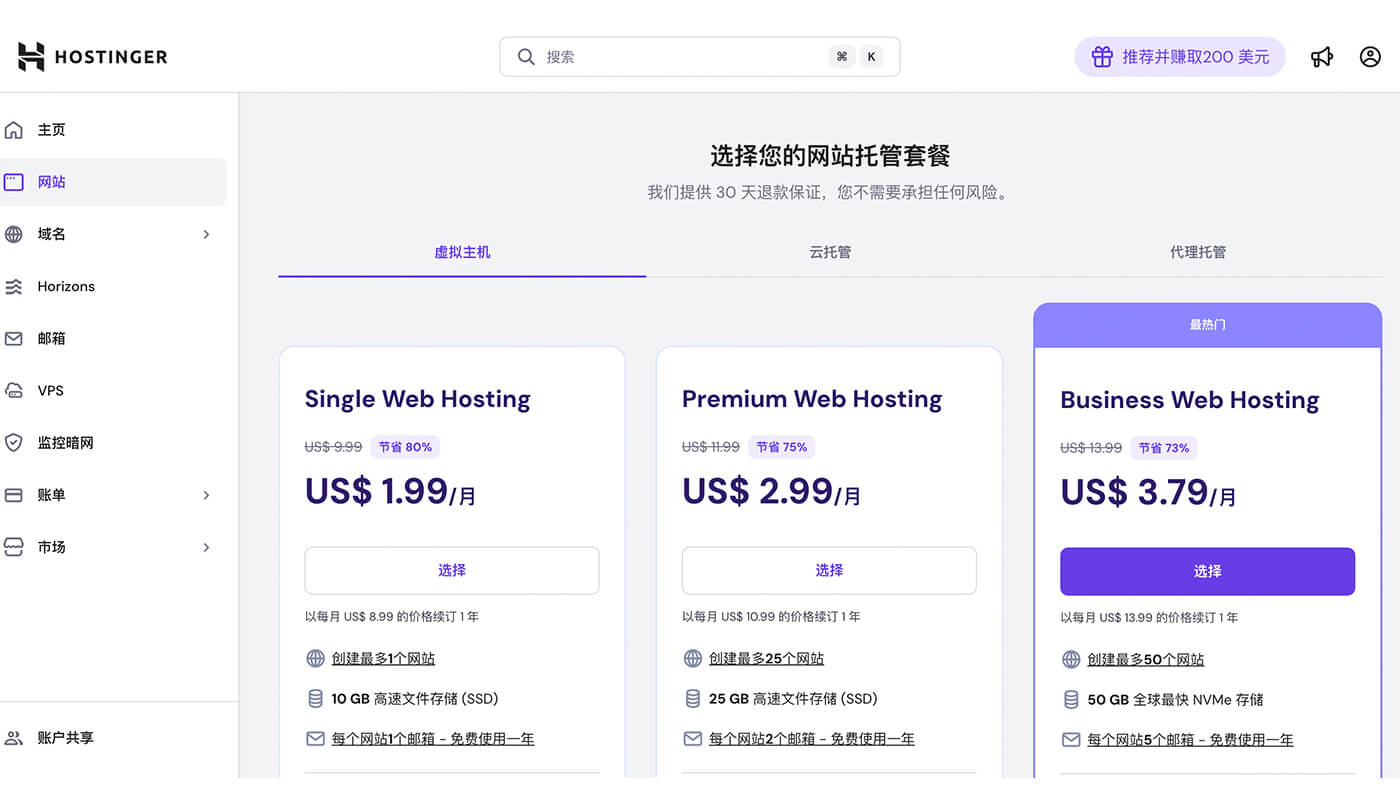Click the 账户共享 people icon
Screen dimensions: 1400x800
(14, 738)
